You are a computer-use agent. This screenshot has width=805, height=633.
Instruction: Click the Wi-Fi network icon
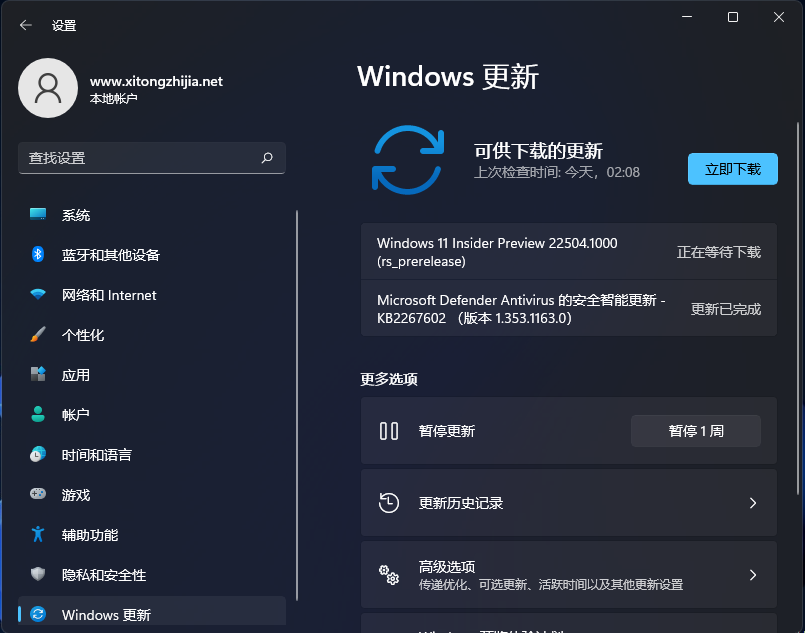coord(38,294)
